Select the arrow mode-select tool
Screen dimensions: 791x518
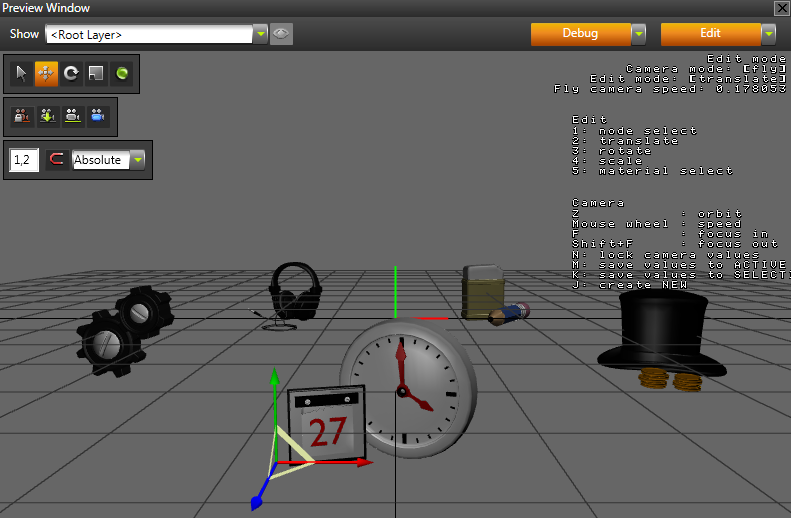click(x=22, y=73)
